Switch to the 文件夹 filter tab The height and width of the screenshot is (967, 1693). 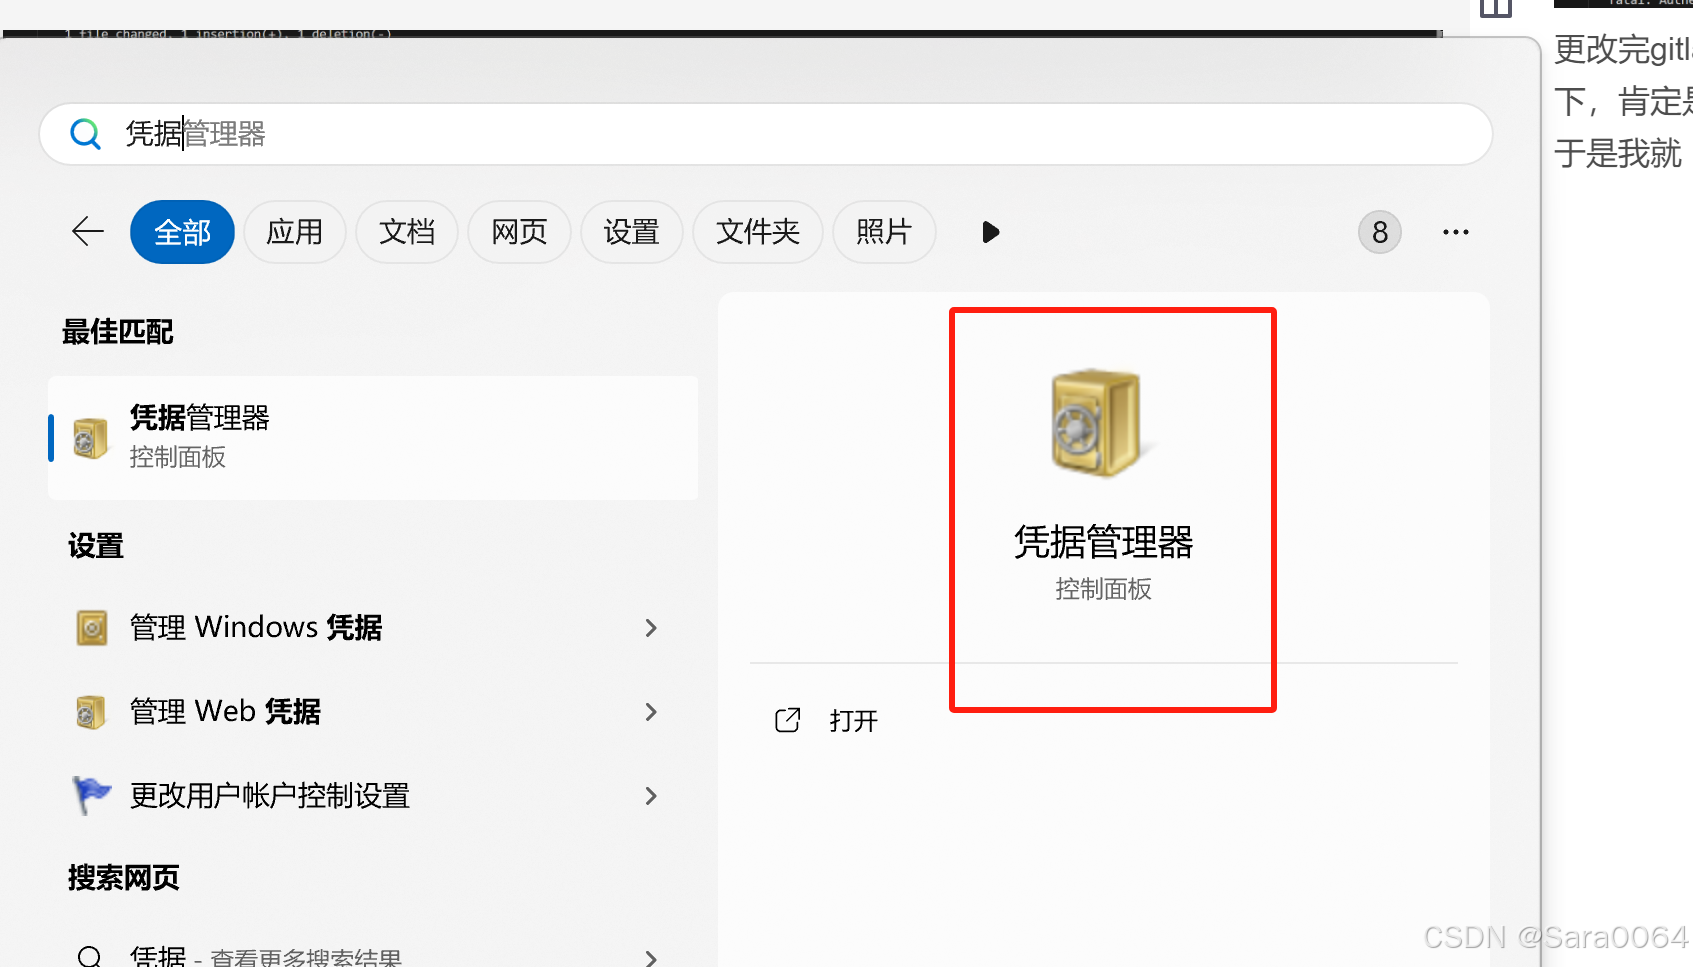[x=757, y=232]
